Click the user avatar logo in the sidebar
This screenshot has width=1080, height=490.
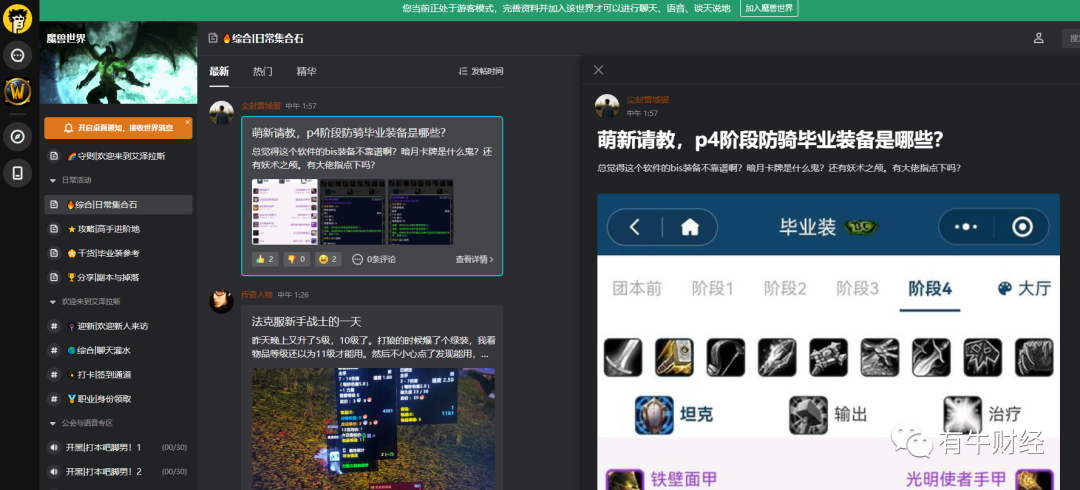tap(17, 17)
